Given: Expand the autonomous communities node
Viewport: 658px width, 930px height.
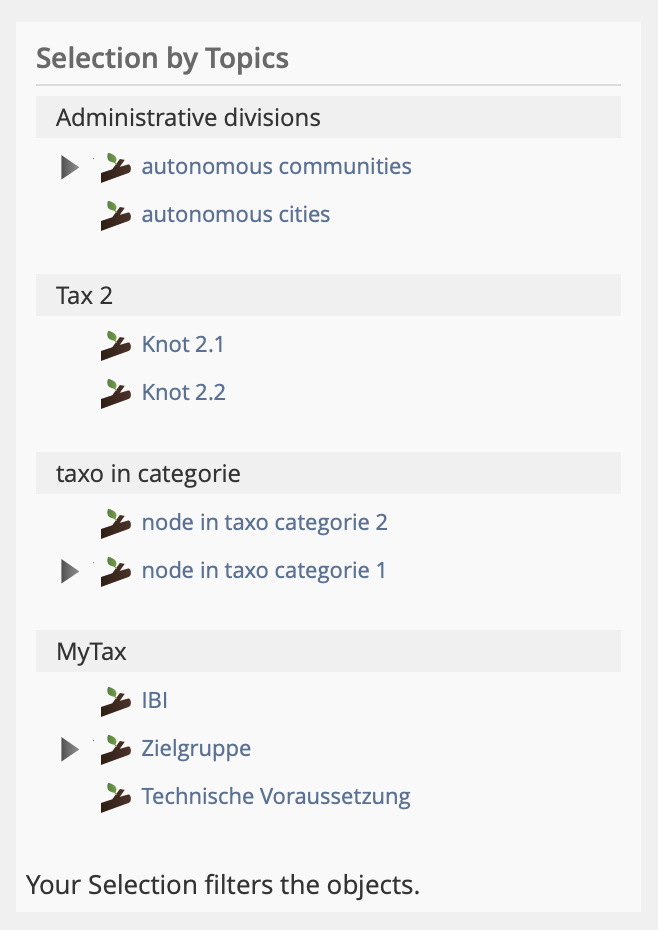Looking at the screenshot, I should click(69, 168).
